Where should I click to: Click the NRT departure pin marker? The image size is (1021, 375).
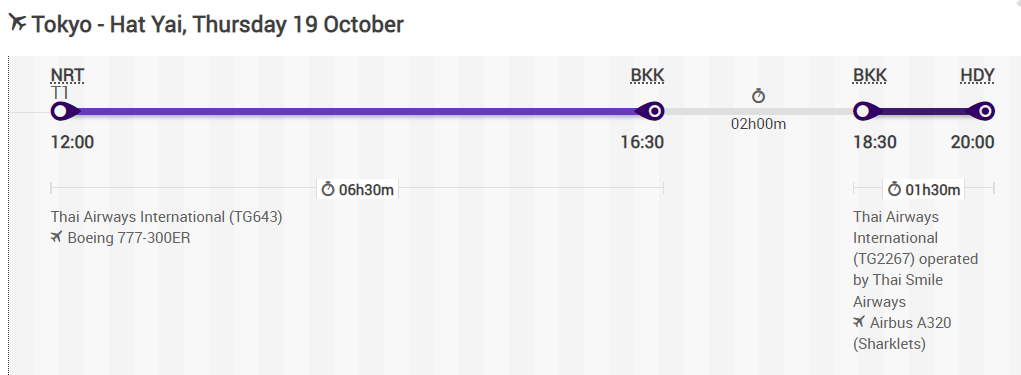63,111
